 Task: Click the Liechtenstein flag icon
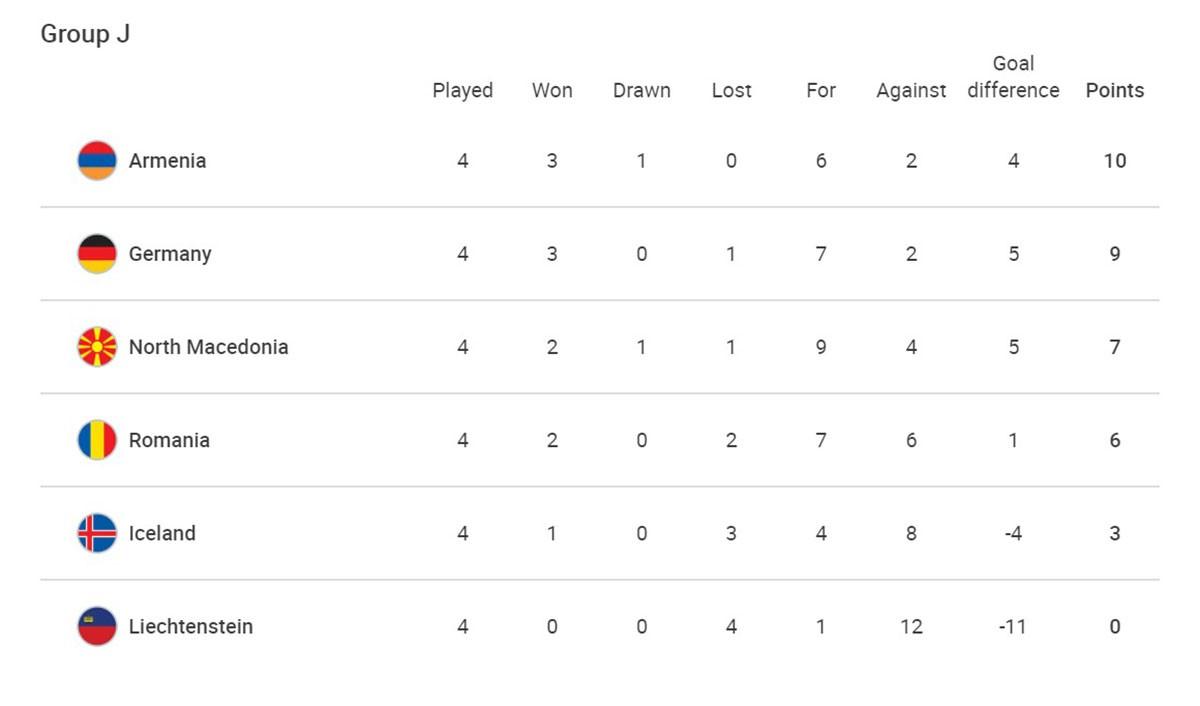tap(97, 626)
